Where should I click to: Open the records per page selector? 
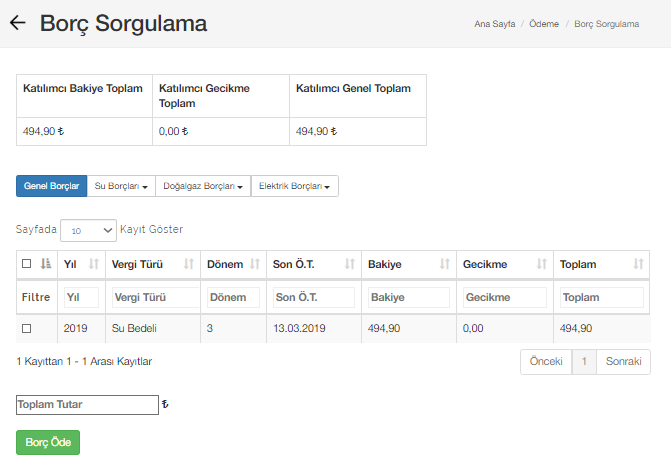coord(88,230)
